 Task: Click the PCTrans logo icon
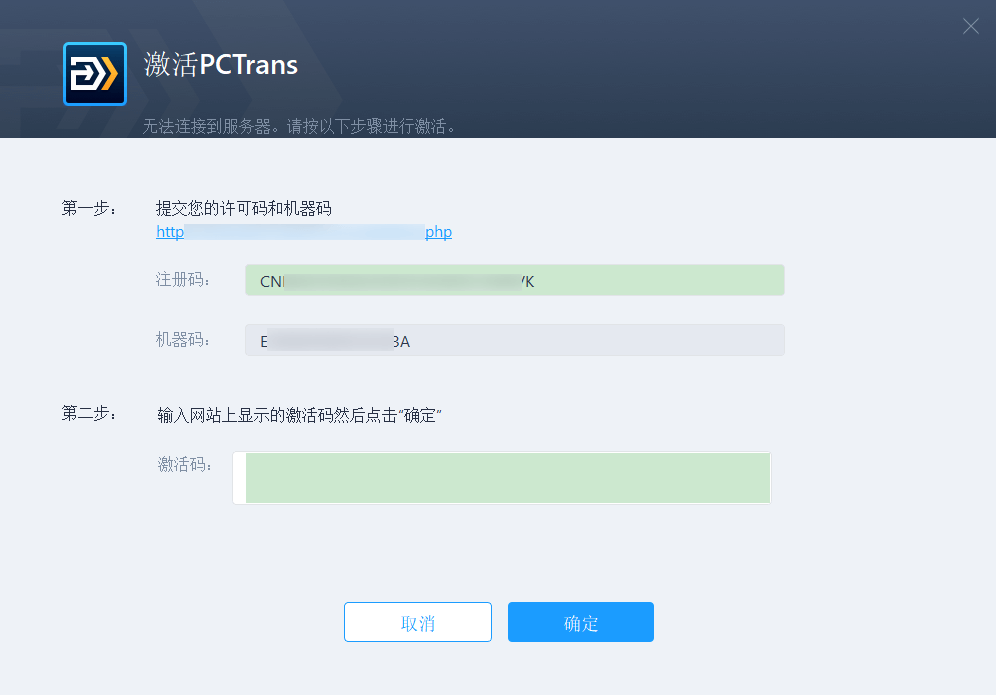click(95, 74)
